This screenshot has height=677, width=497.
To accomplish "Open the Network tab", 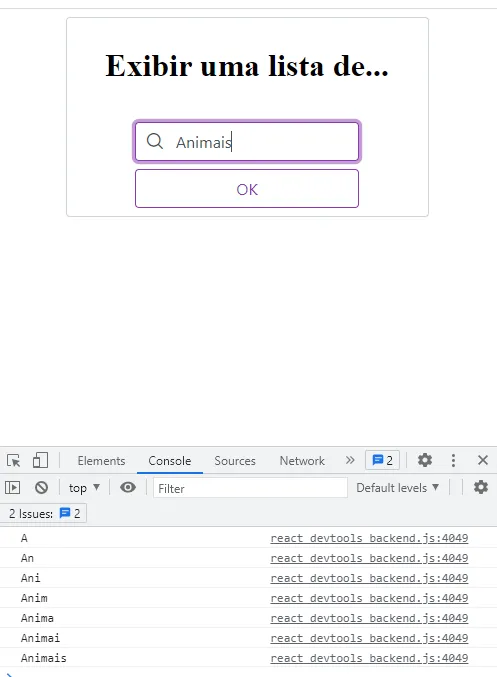I will click(302, 461).
